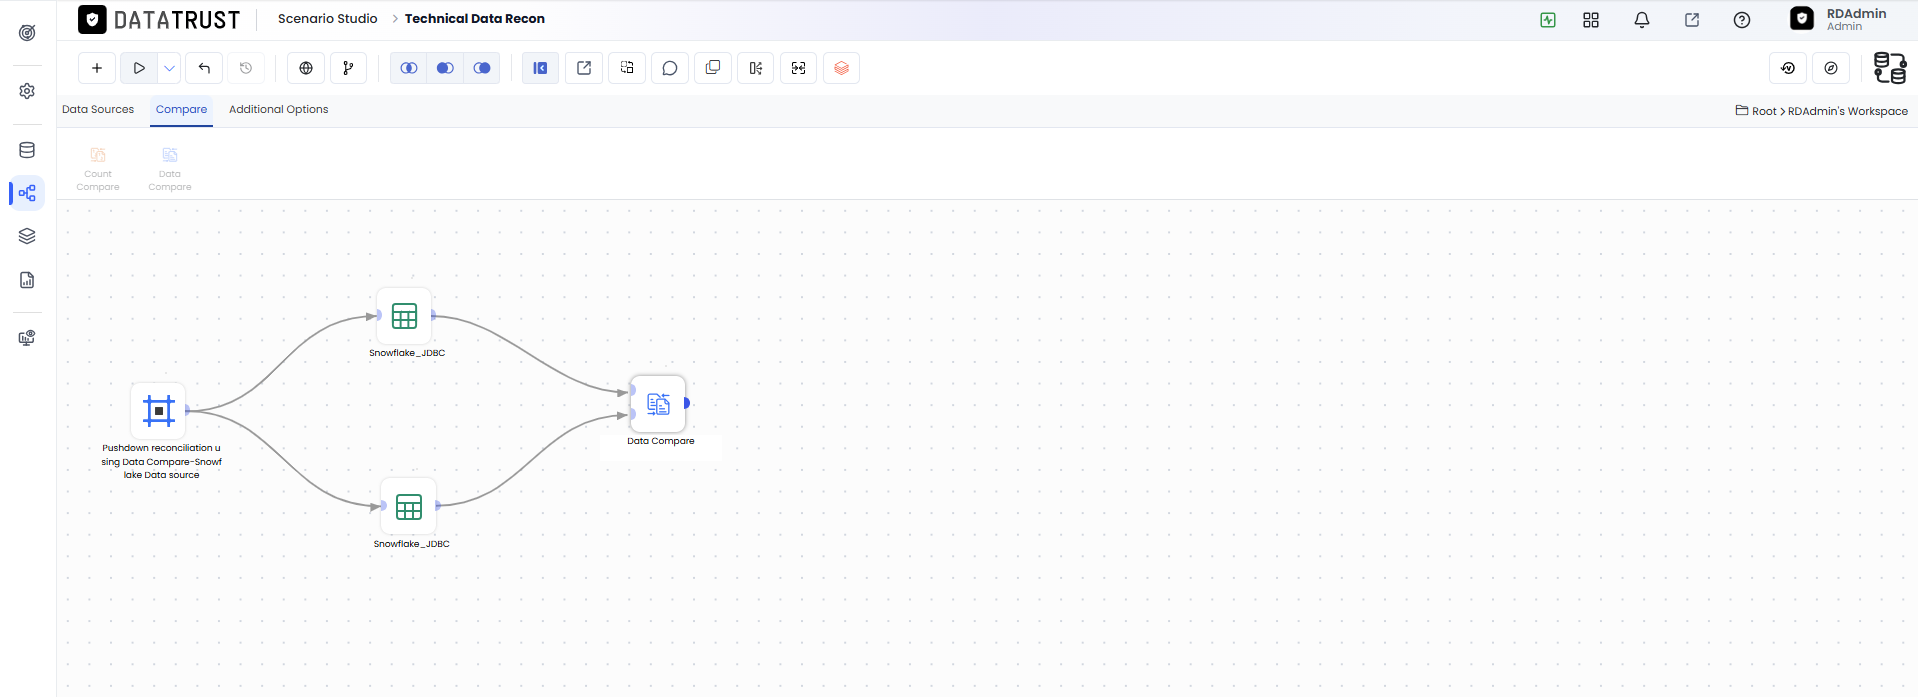Open the globe icon in toolbar
This screenshot has height=697, width=1918.
tap(306, 68)
